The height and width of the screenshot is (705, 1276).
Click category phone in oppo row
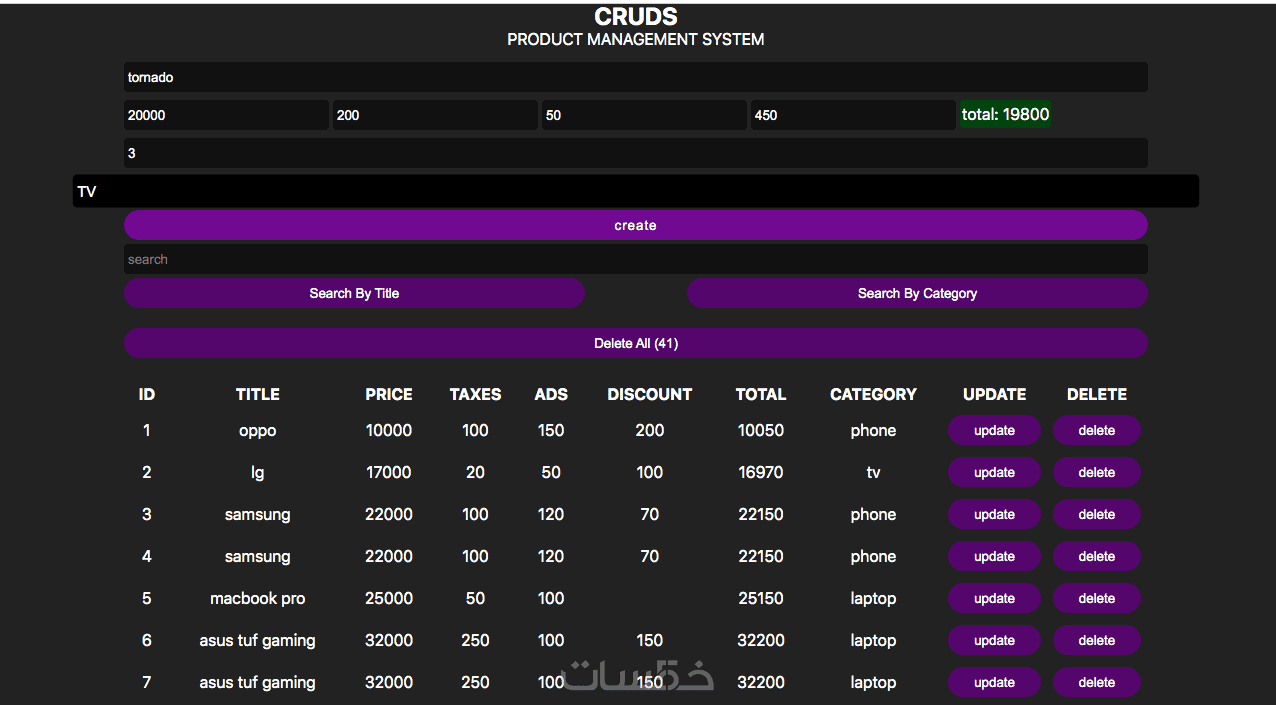pyautogui.click(x=873, y=431)
